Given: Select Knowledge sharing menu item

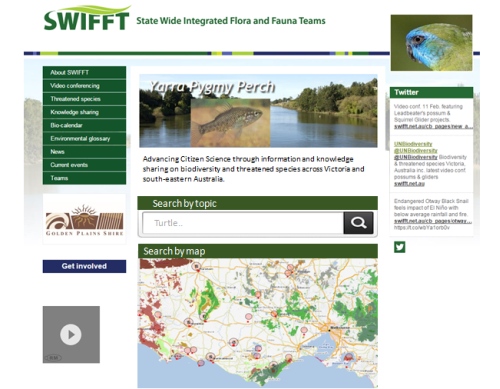Looking at the screenshot, I should (84, 112).
